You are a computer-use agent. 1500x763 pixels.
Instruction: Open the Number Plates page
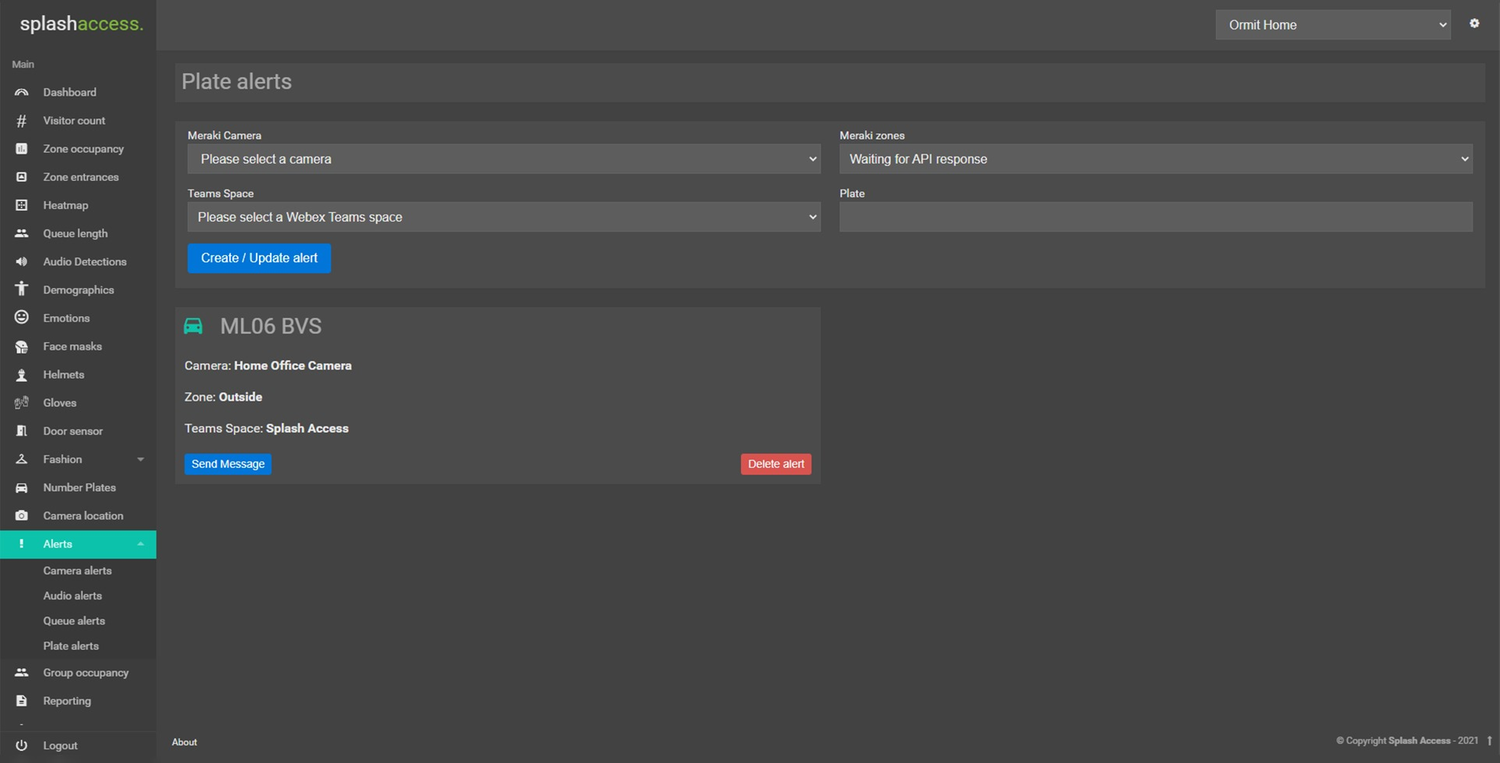77,487
